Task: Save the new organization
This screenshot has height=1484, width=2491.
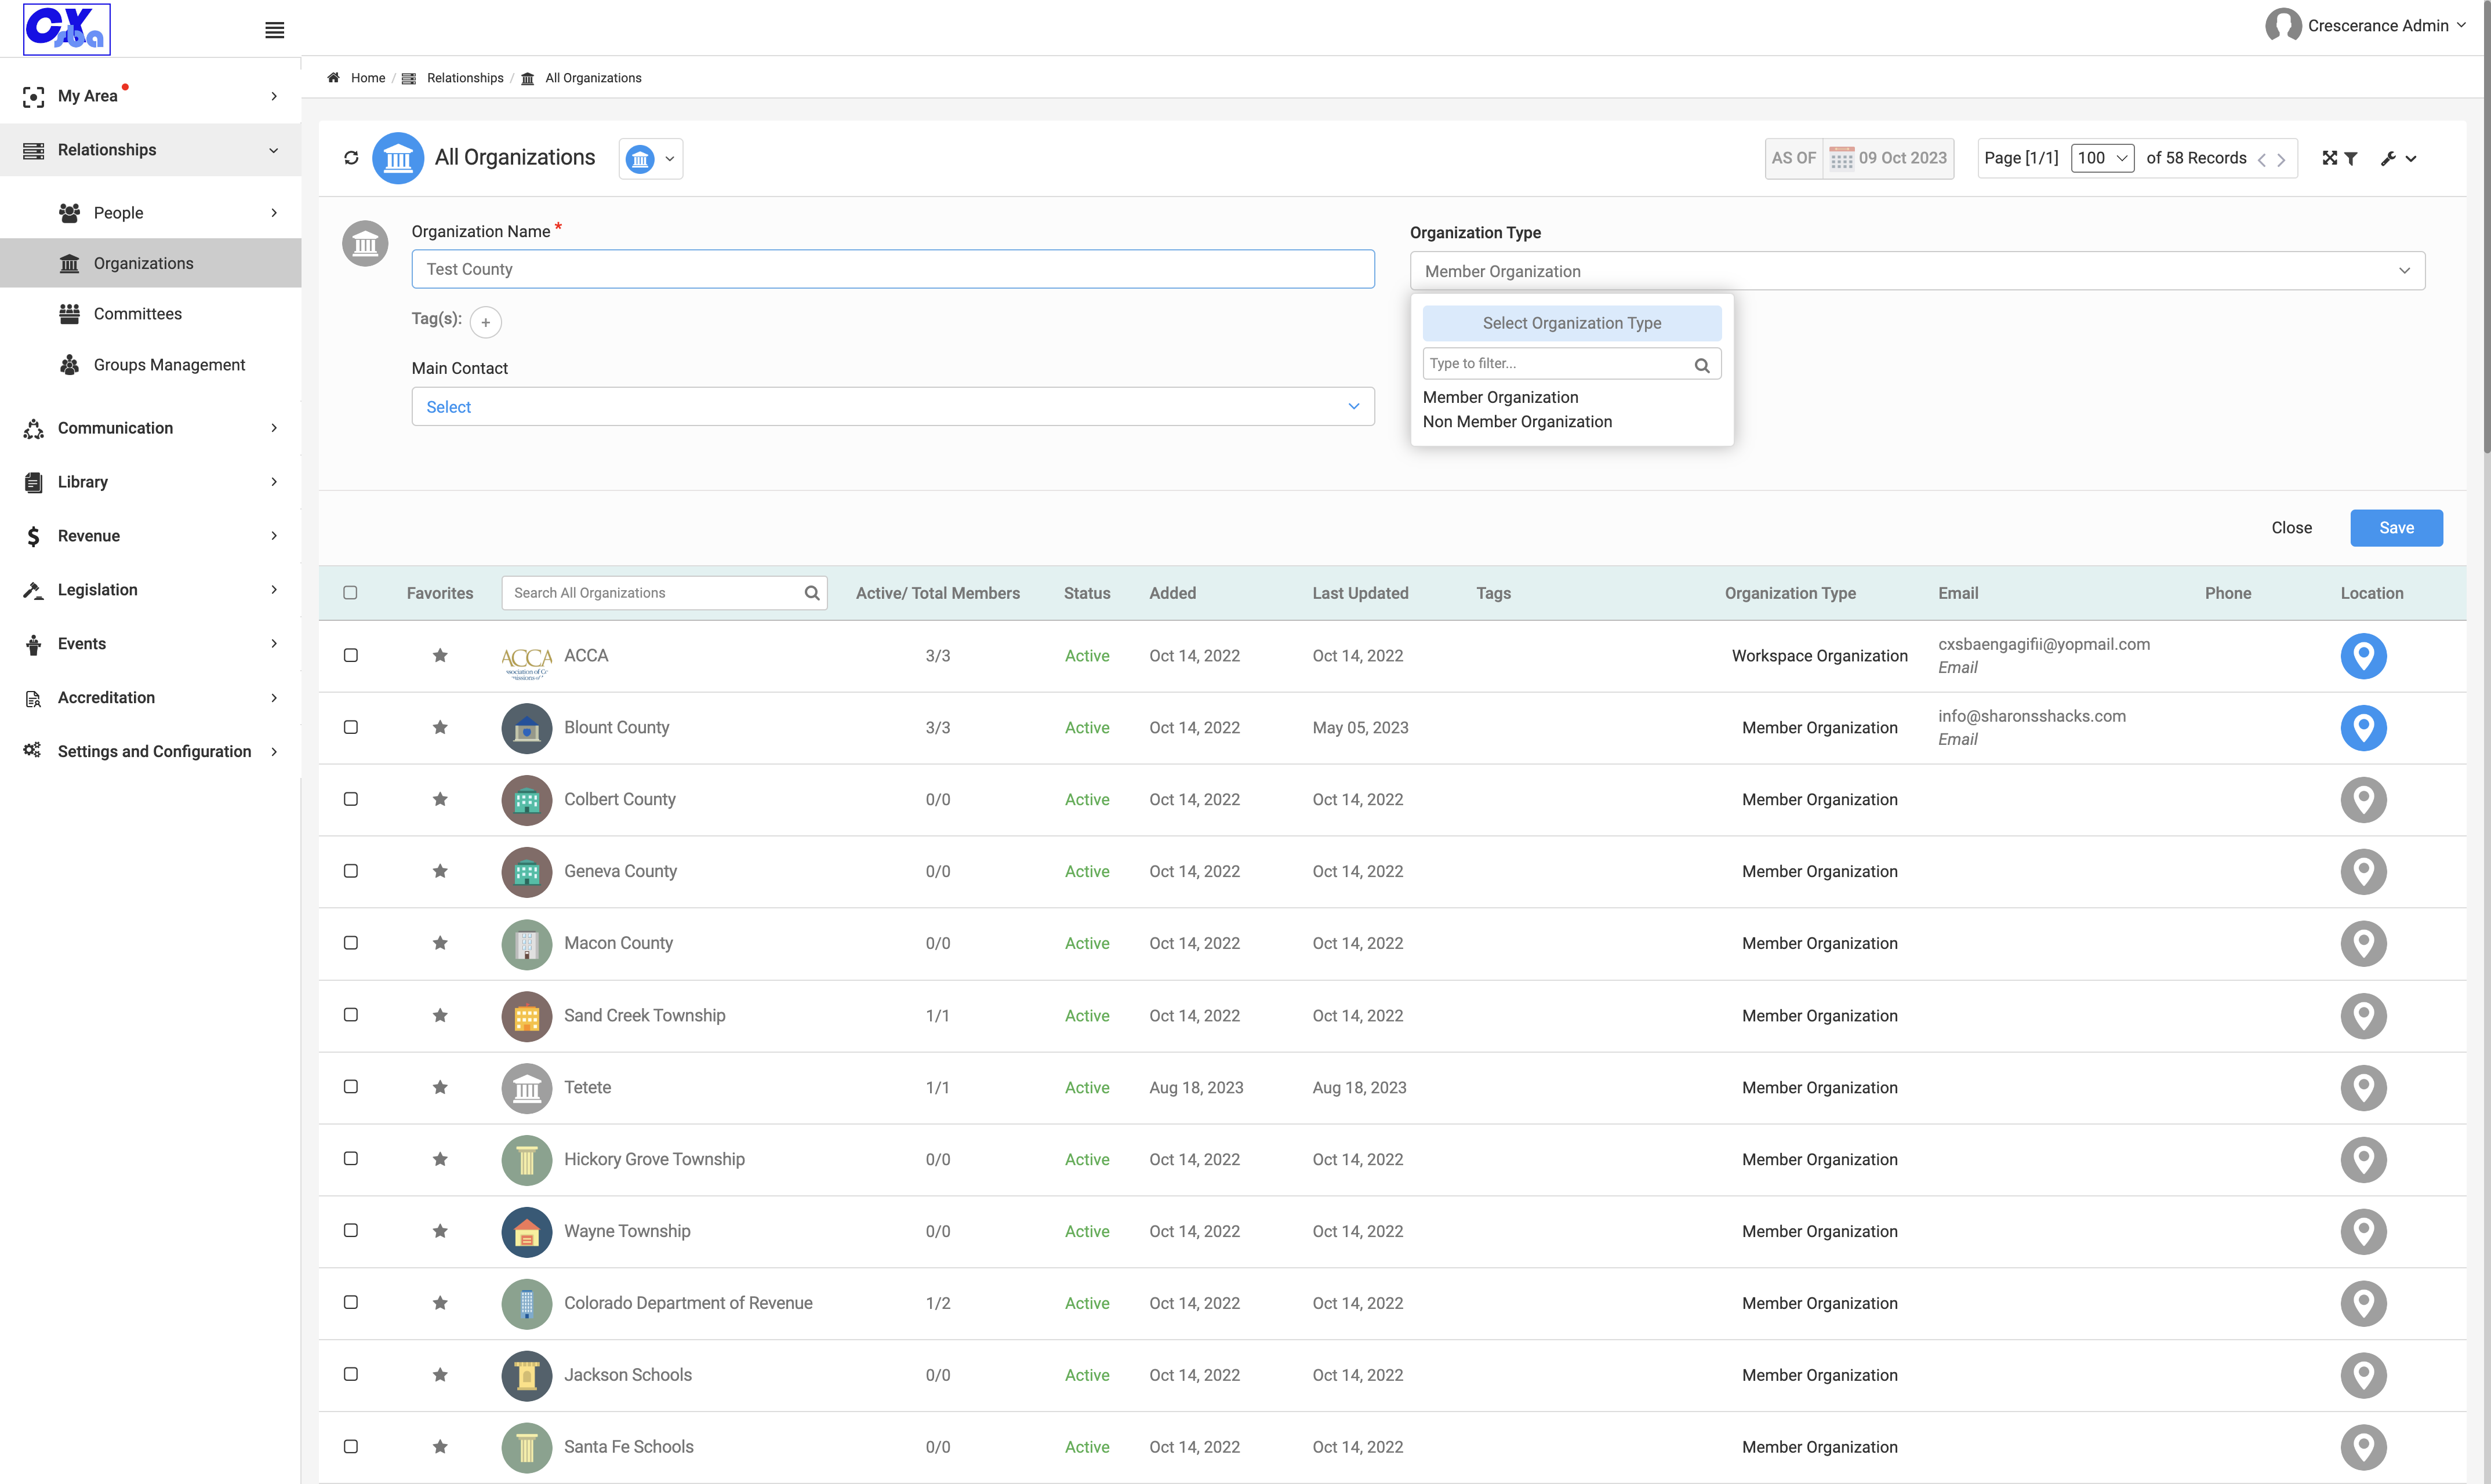Action: pos(2396,528)
